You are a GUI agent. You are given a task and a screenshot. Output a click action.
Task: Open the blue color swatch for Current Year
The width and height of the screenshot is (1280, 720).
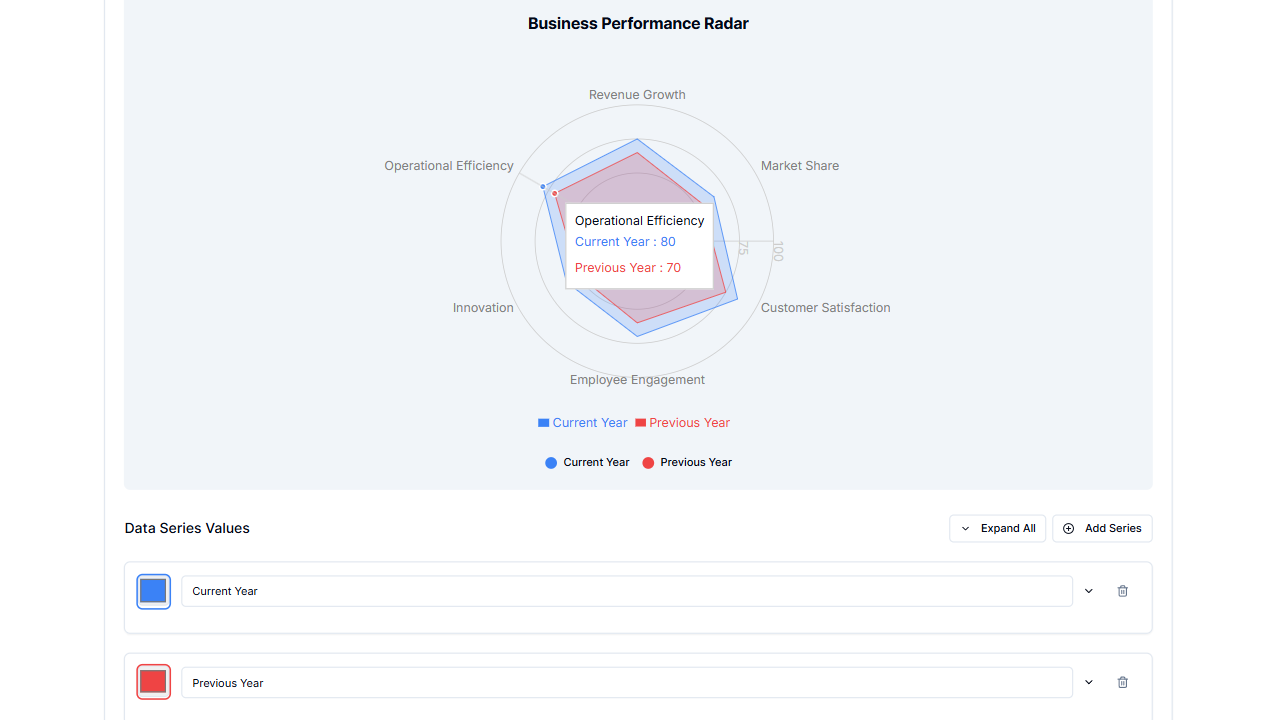153,591
